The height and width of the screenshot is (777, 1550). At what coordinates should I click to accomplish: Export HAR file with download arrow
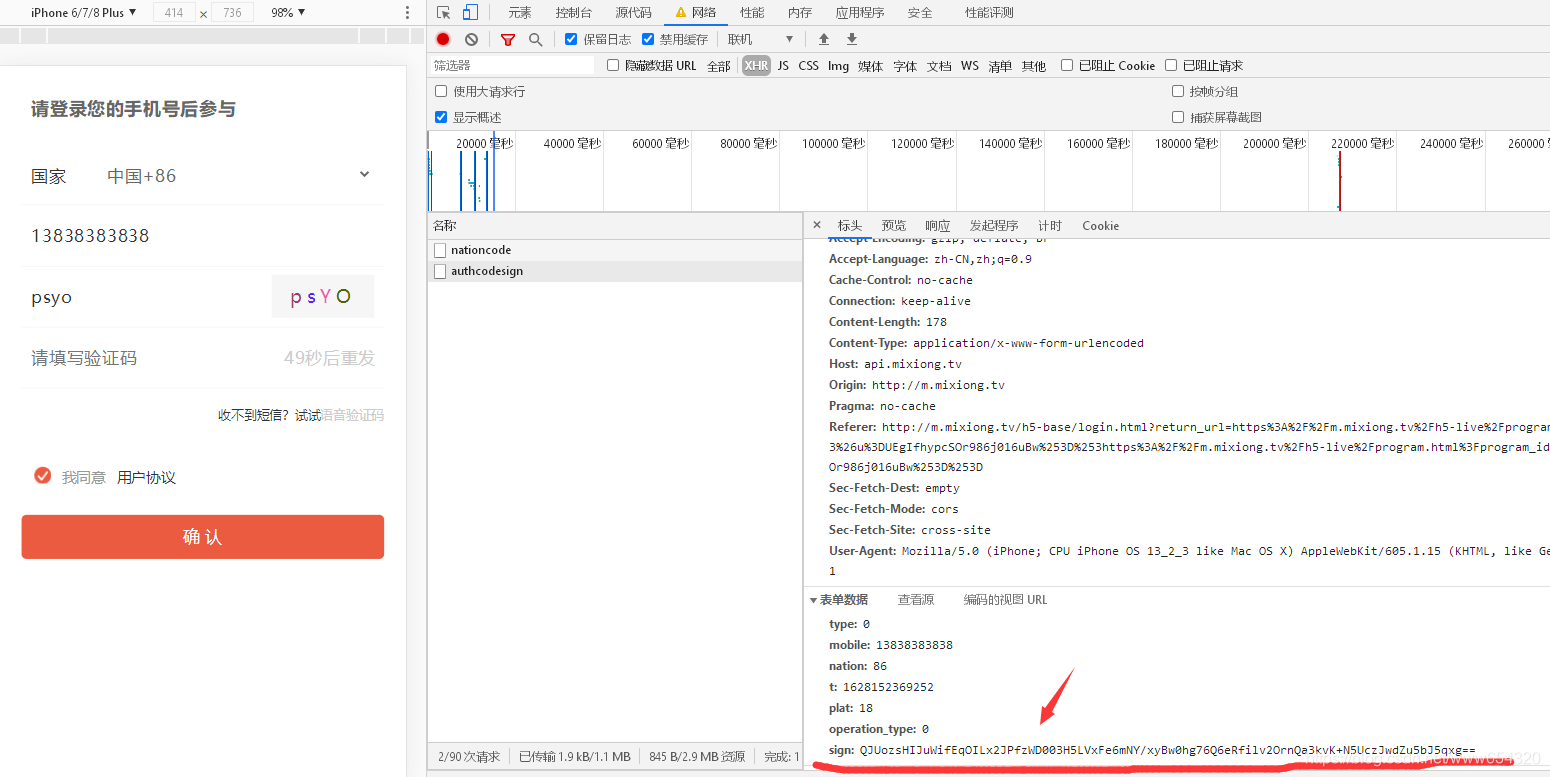852,39
